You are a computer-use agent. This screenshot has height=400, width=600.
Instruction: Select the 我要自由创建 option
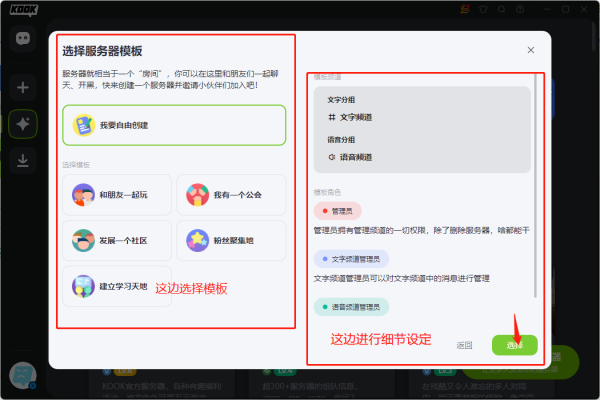click(x=174, y=125)
